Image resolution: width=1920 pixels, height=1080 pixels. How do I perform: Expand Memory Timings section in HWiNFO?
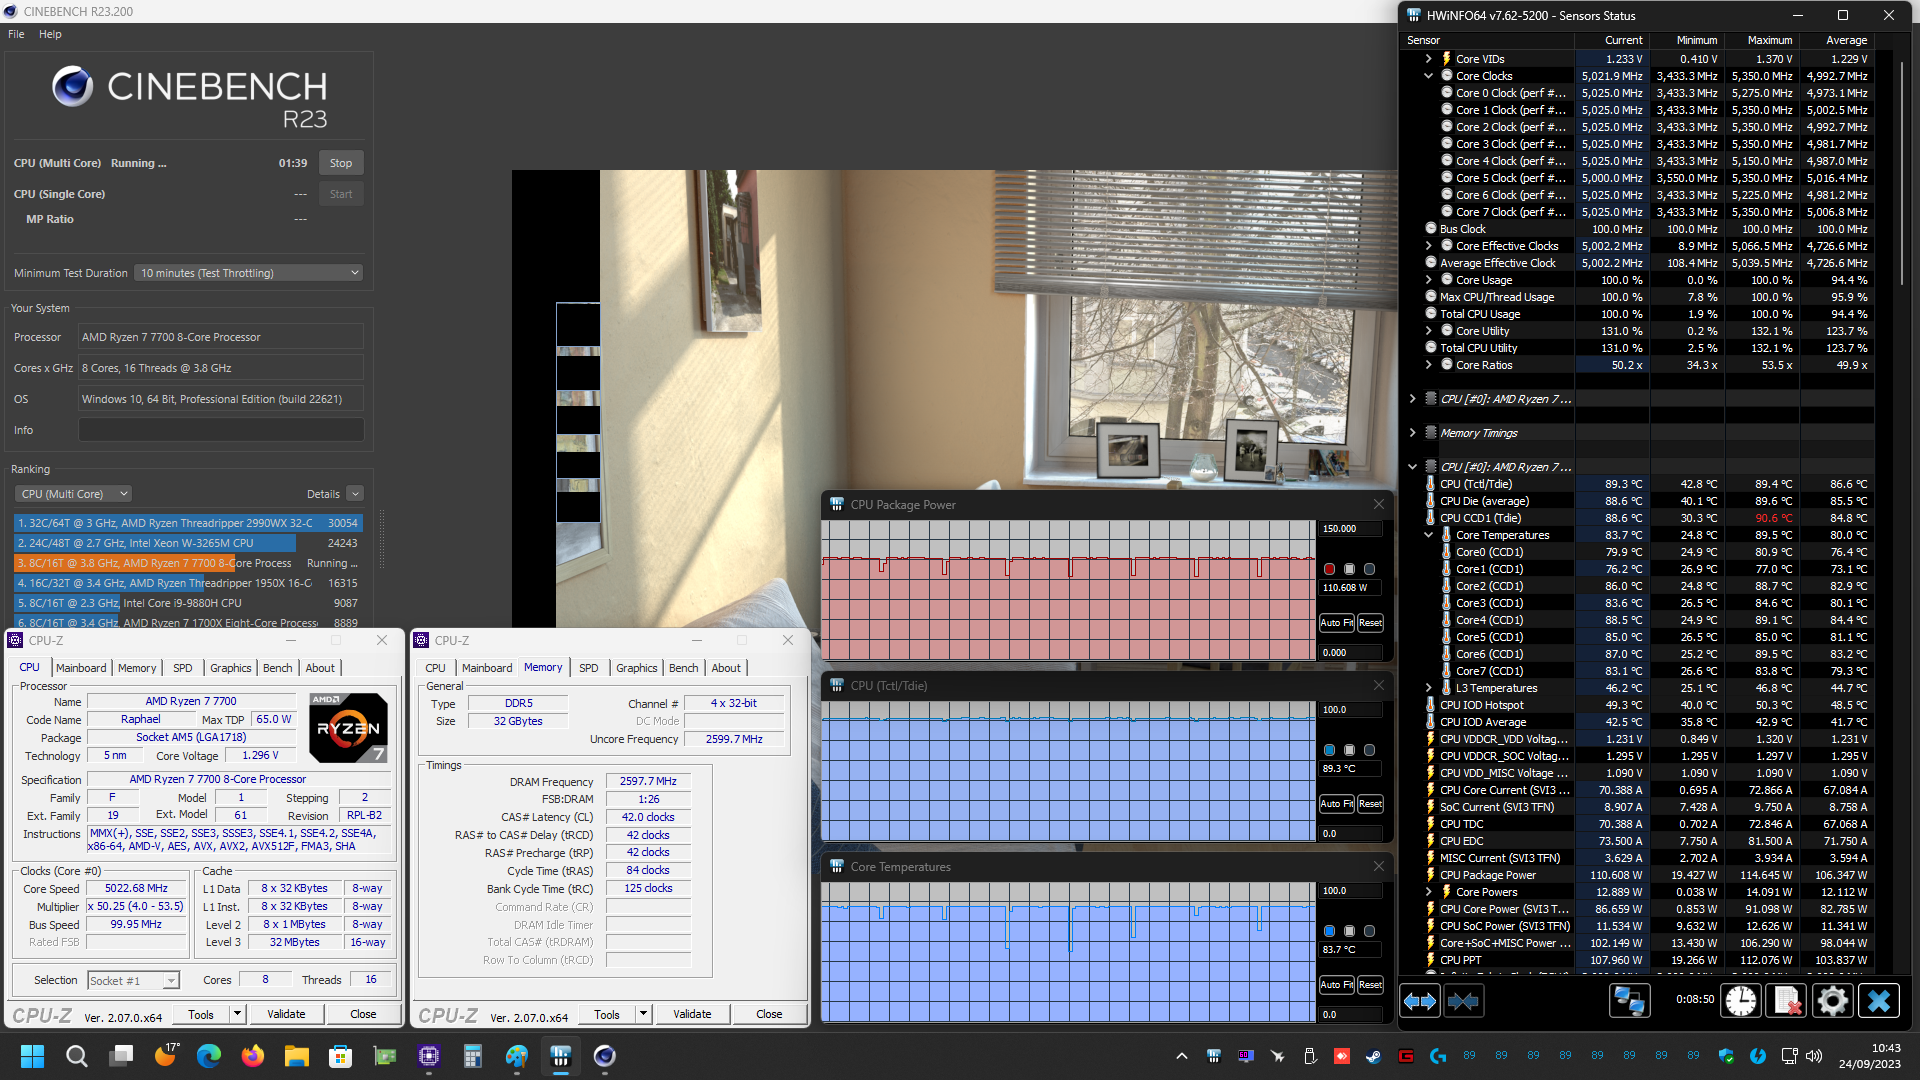point(1413,433)
